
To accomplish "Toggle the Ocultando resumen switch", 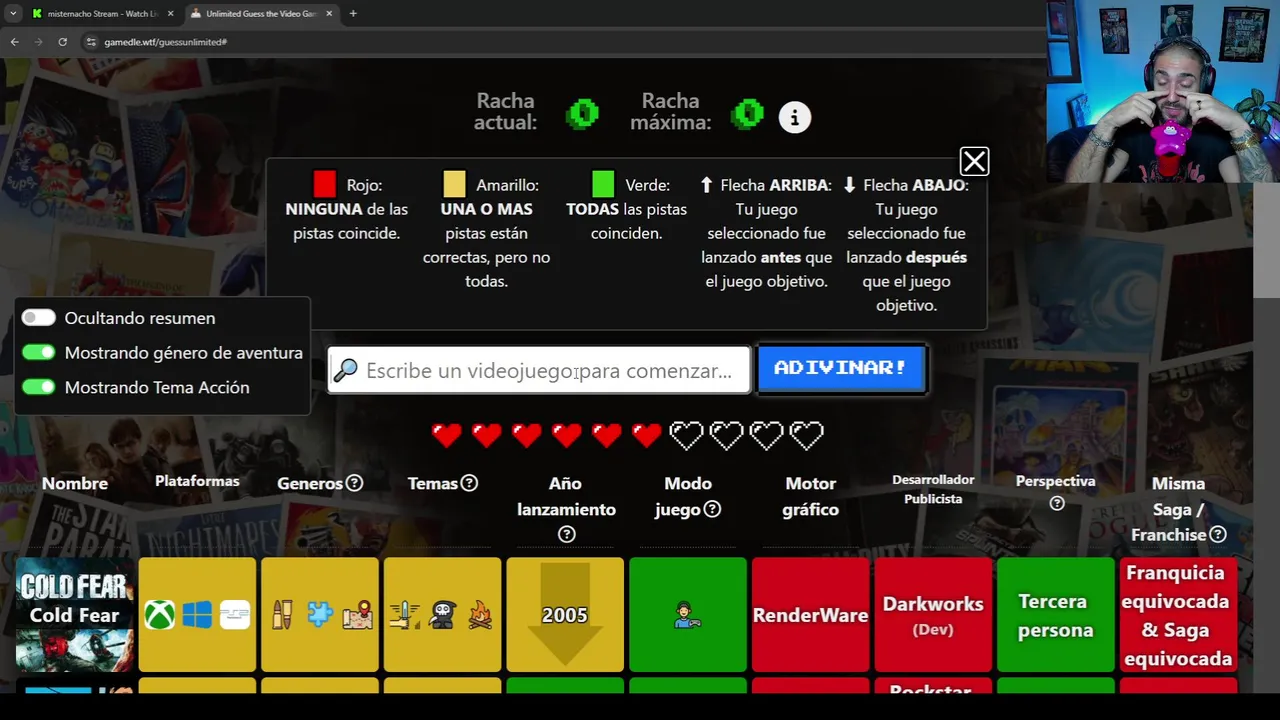I will [x=39, y=318].
